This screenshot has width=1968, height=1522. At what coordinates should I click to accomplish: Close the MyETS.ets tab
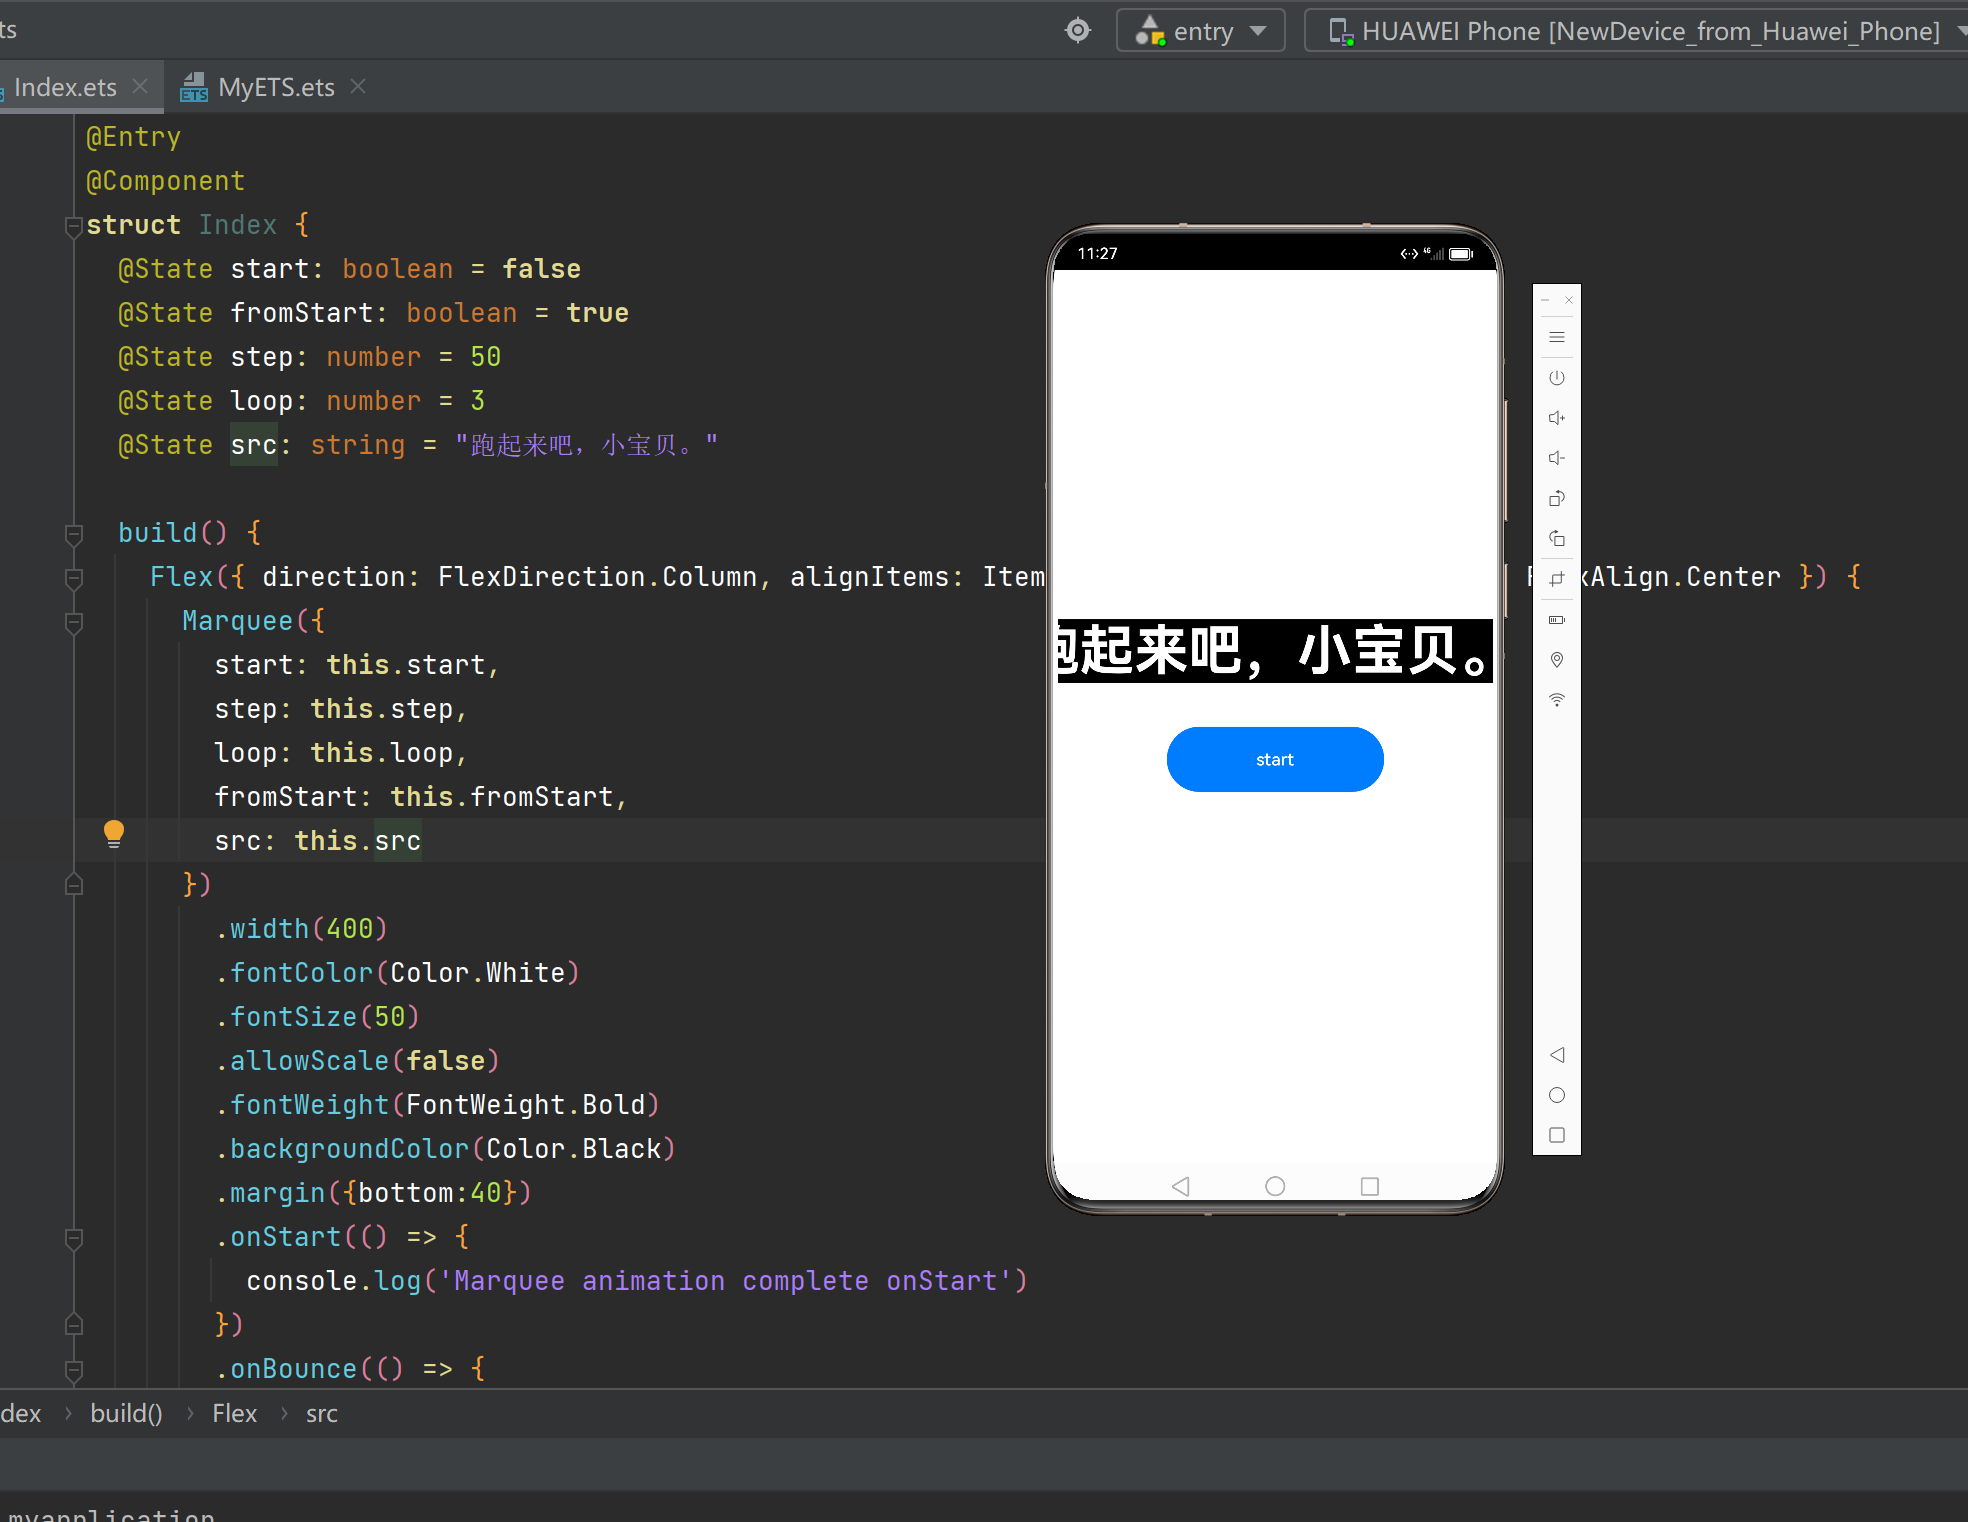coord(358,88)
